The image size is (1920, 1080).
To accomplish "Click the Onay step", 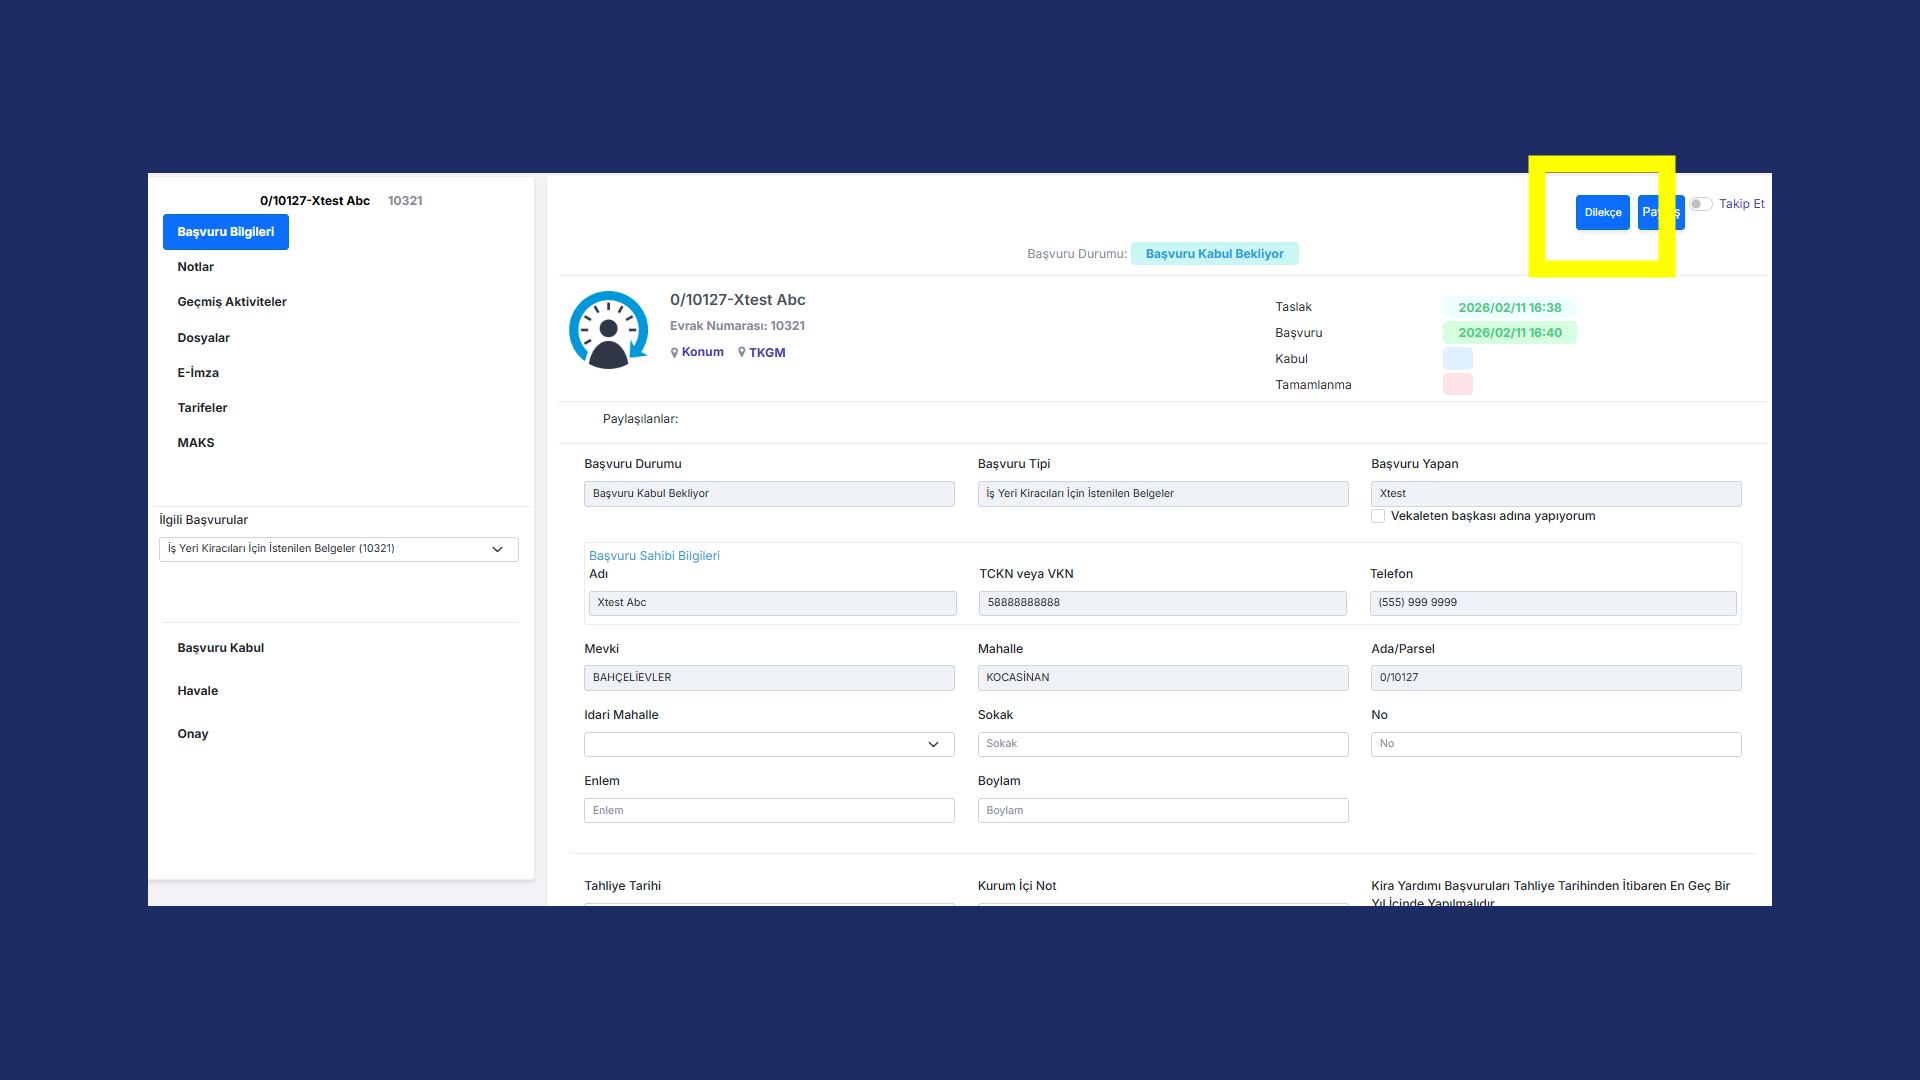I will click(193, 734).
